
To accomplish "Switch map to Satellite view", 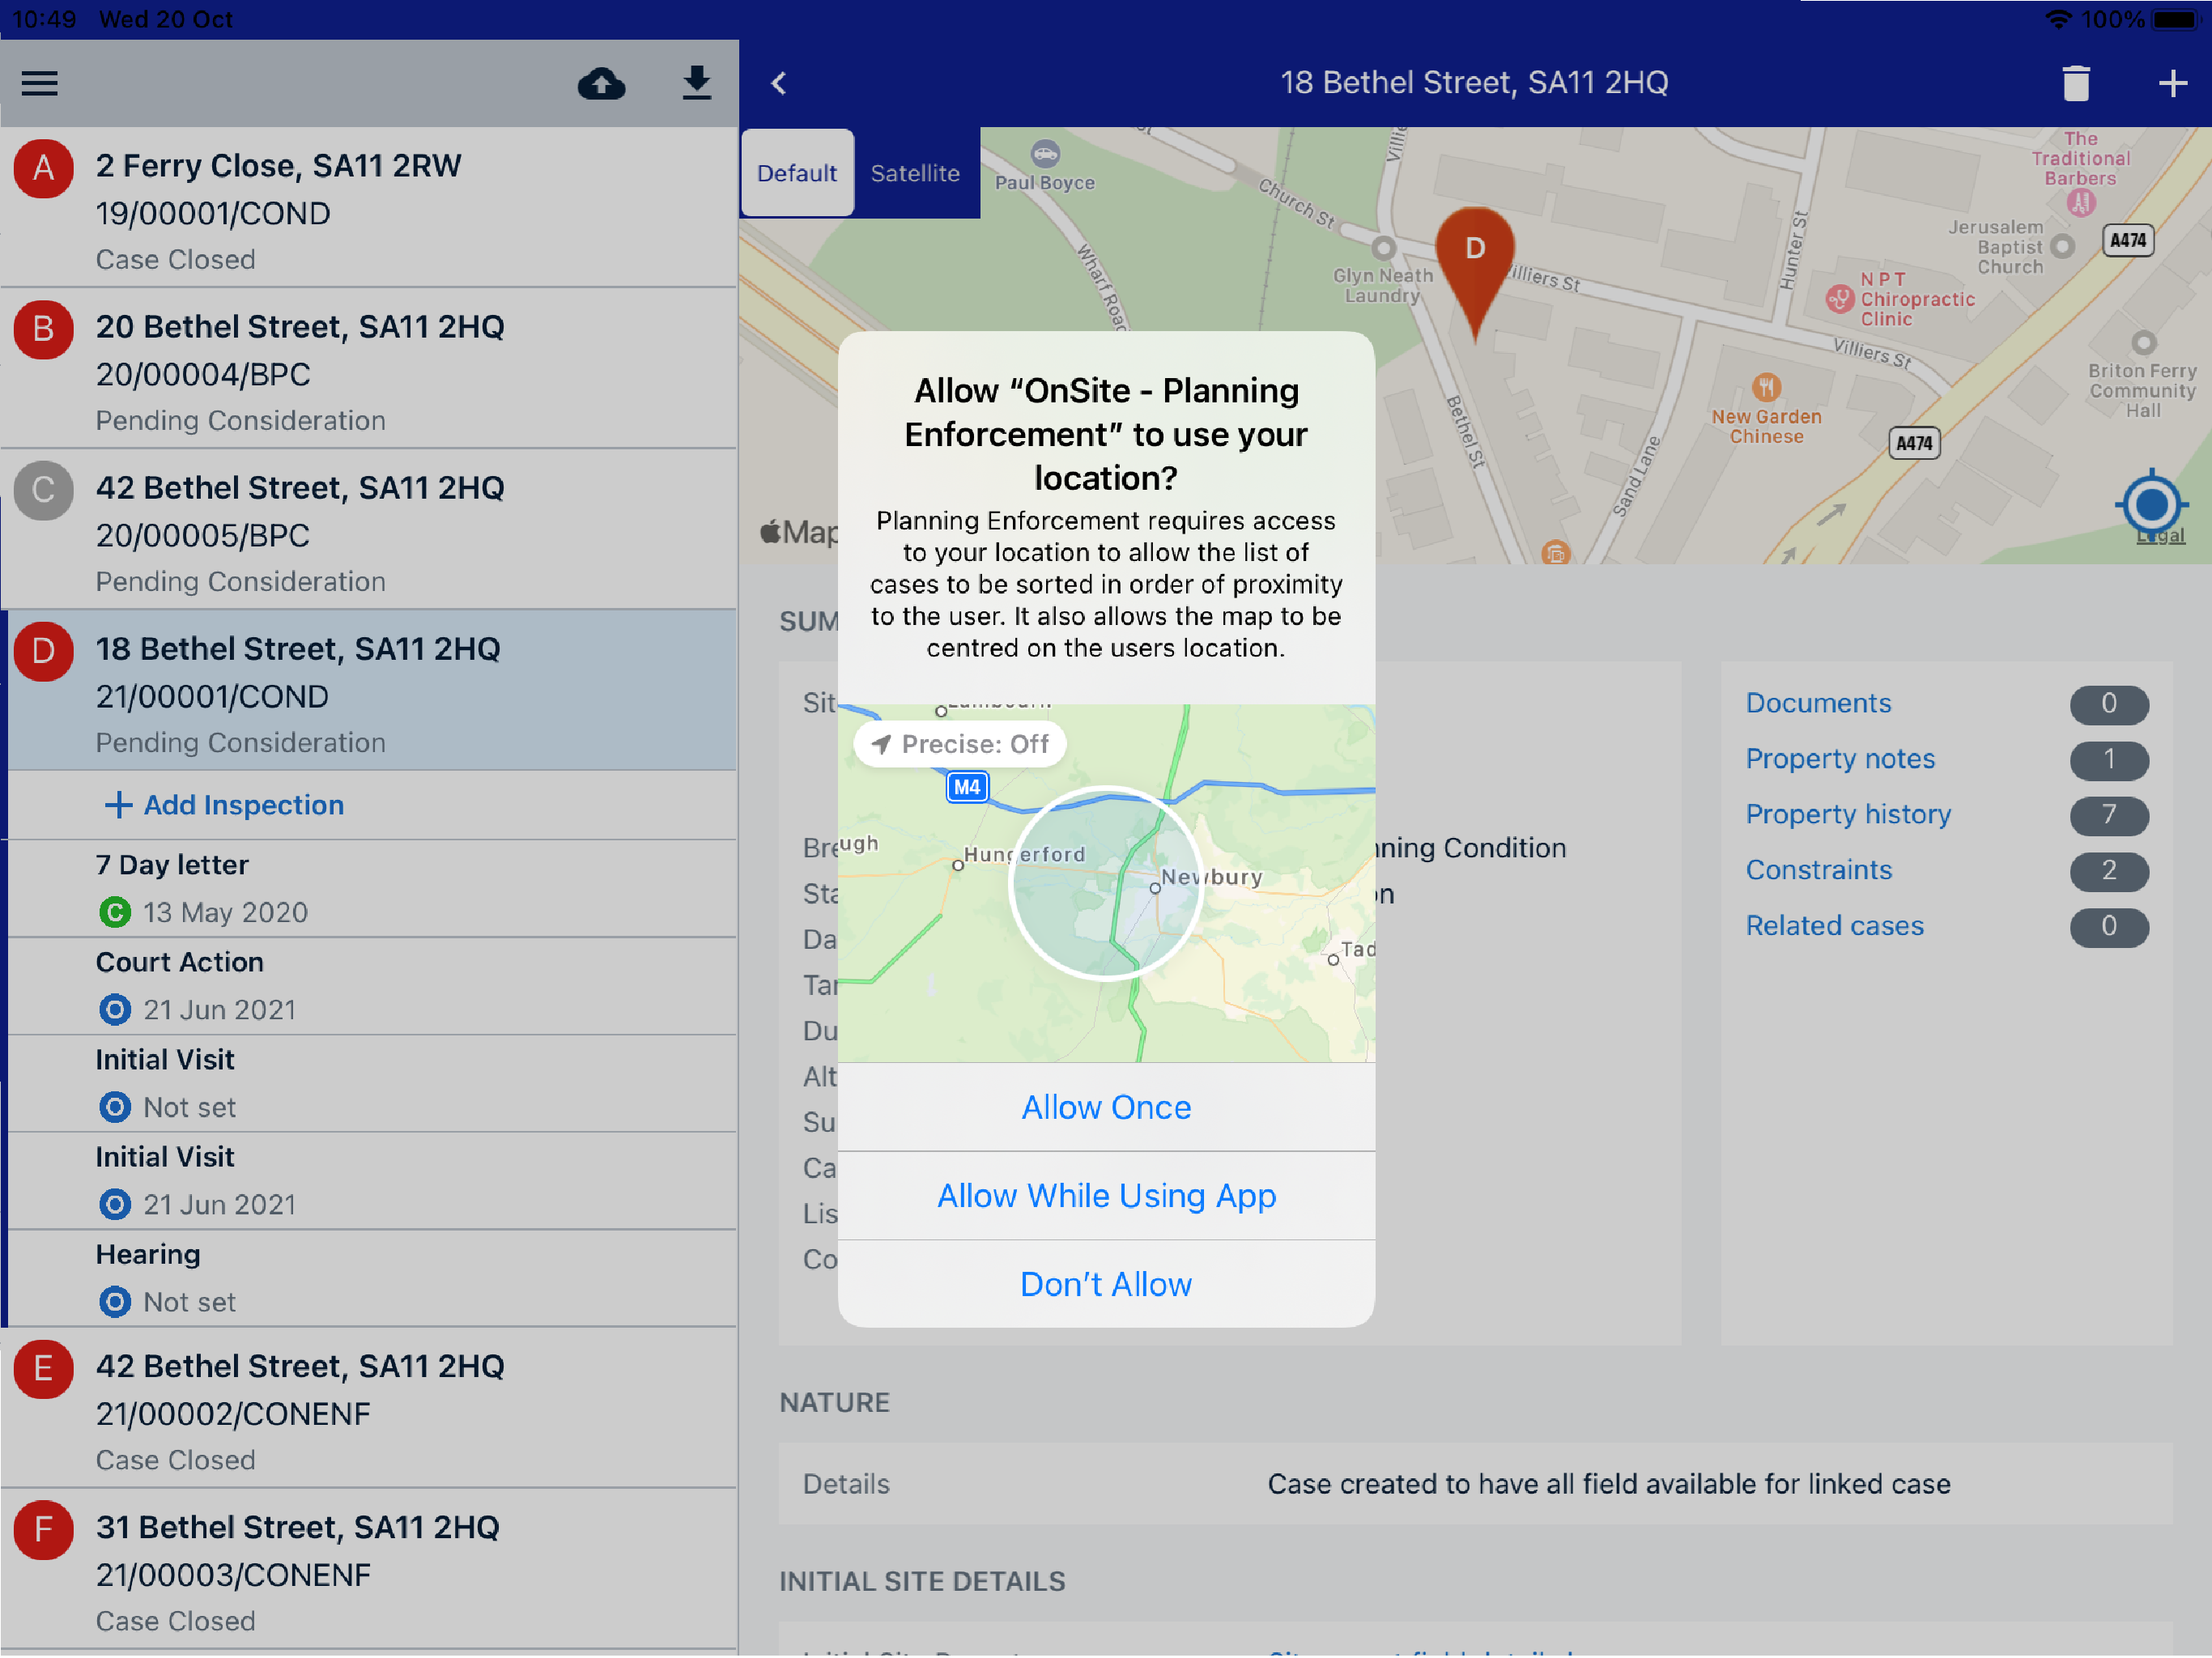I will [x=915, y=173].
